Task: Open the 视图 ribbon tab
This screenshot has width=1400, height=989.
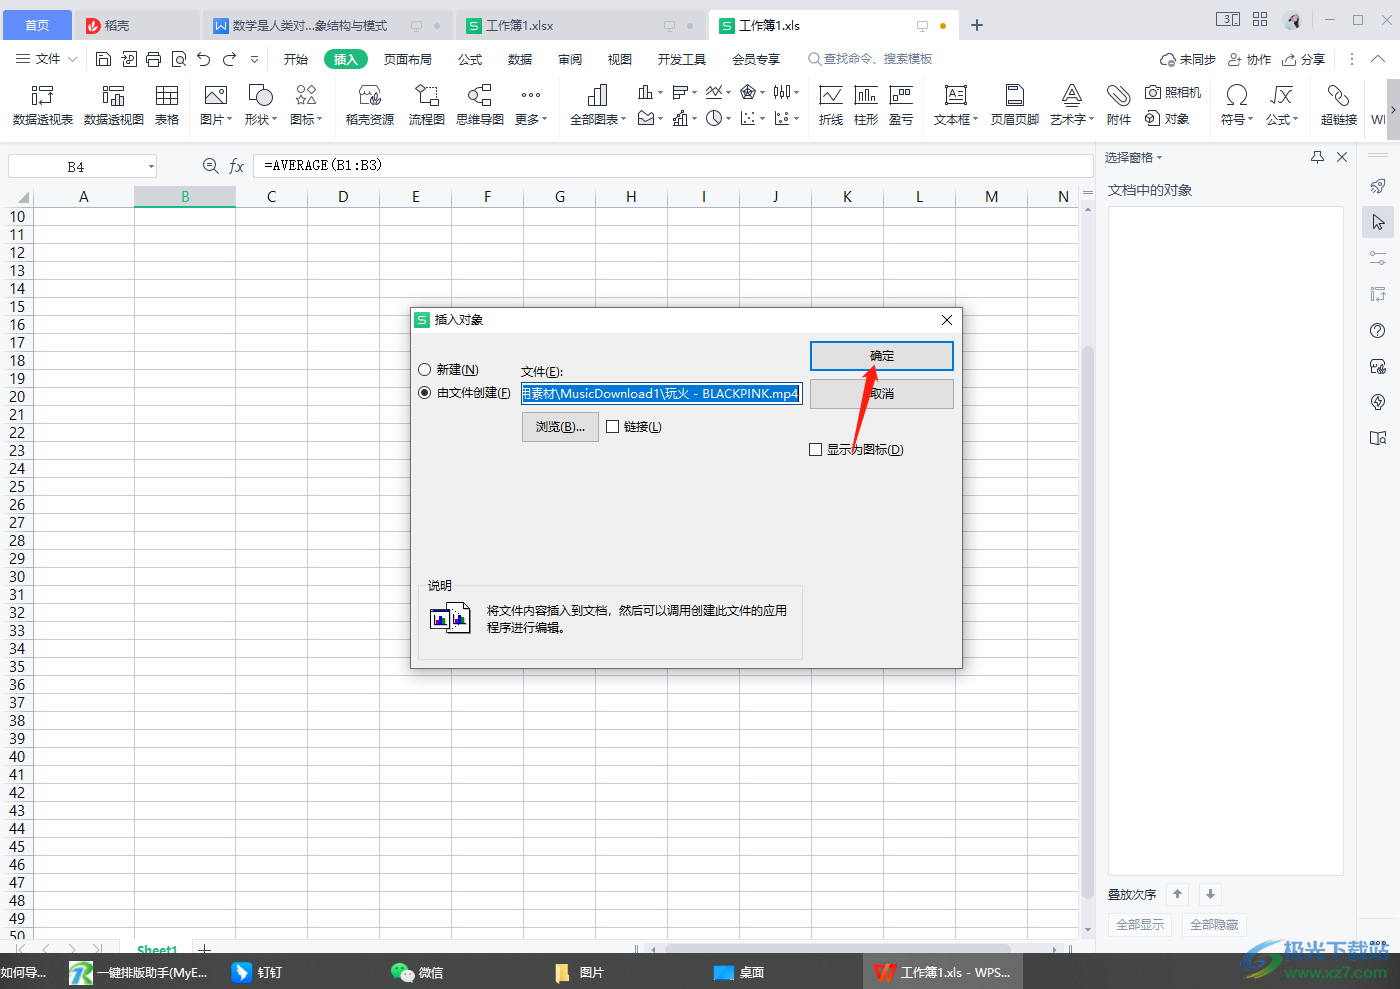Action: (x=620, y=59)
